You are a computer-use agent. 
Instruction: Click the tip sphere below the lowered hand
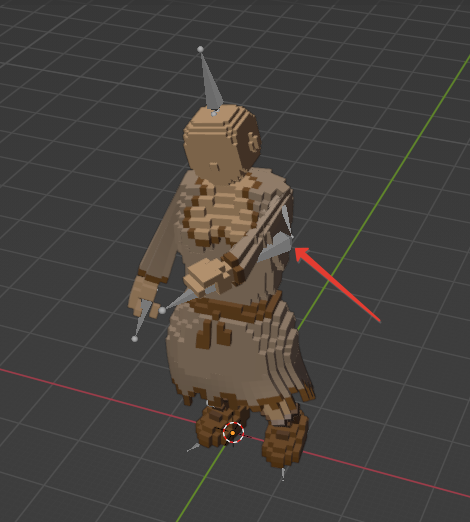coord(135,339)
